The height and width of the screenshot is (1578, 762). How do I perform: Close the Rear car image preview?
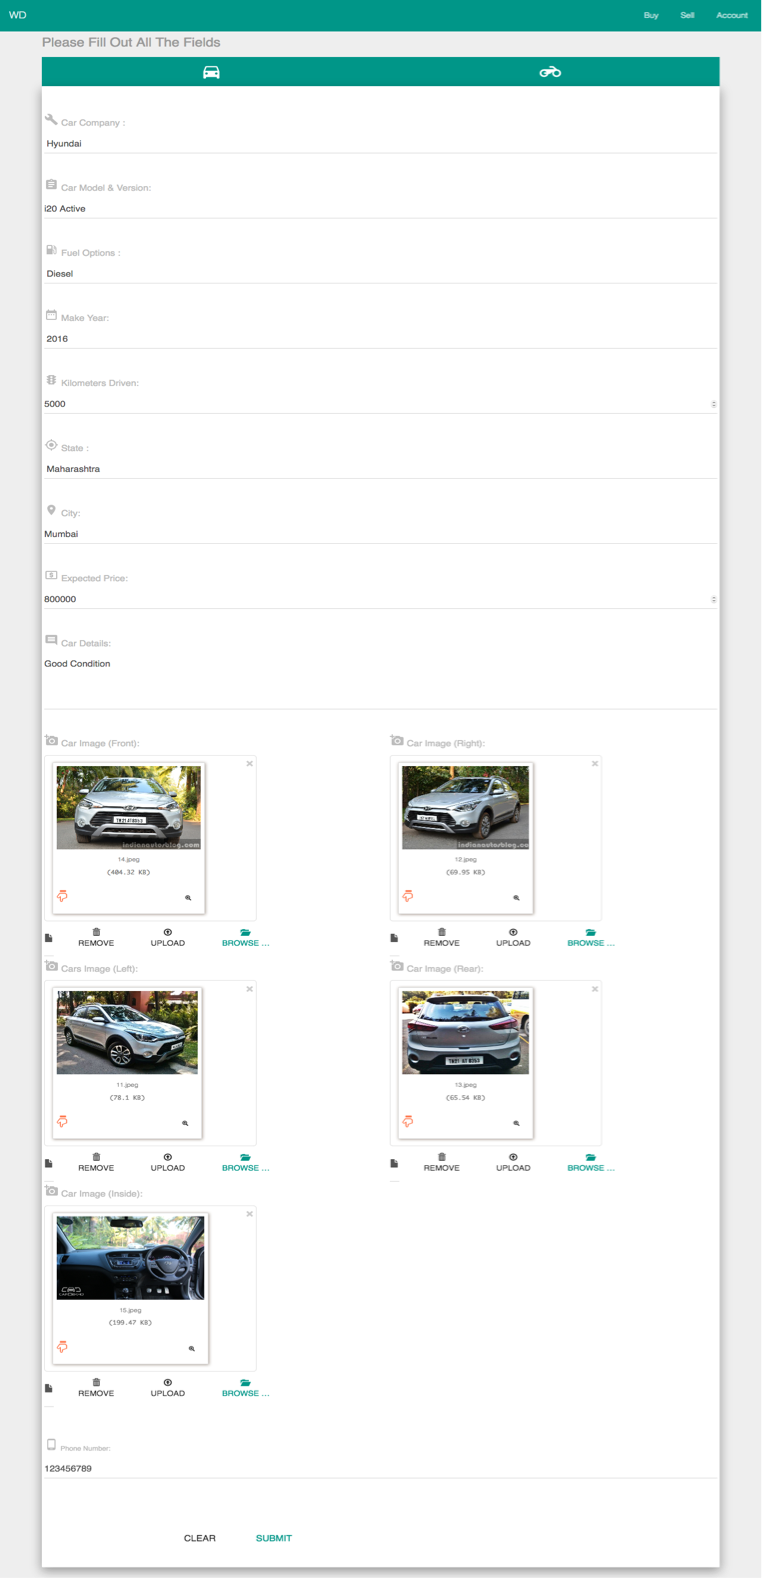click(595, 989)
